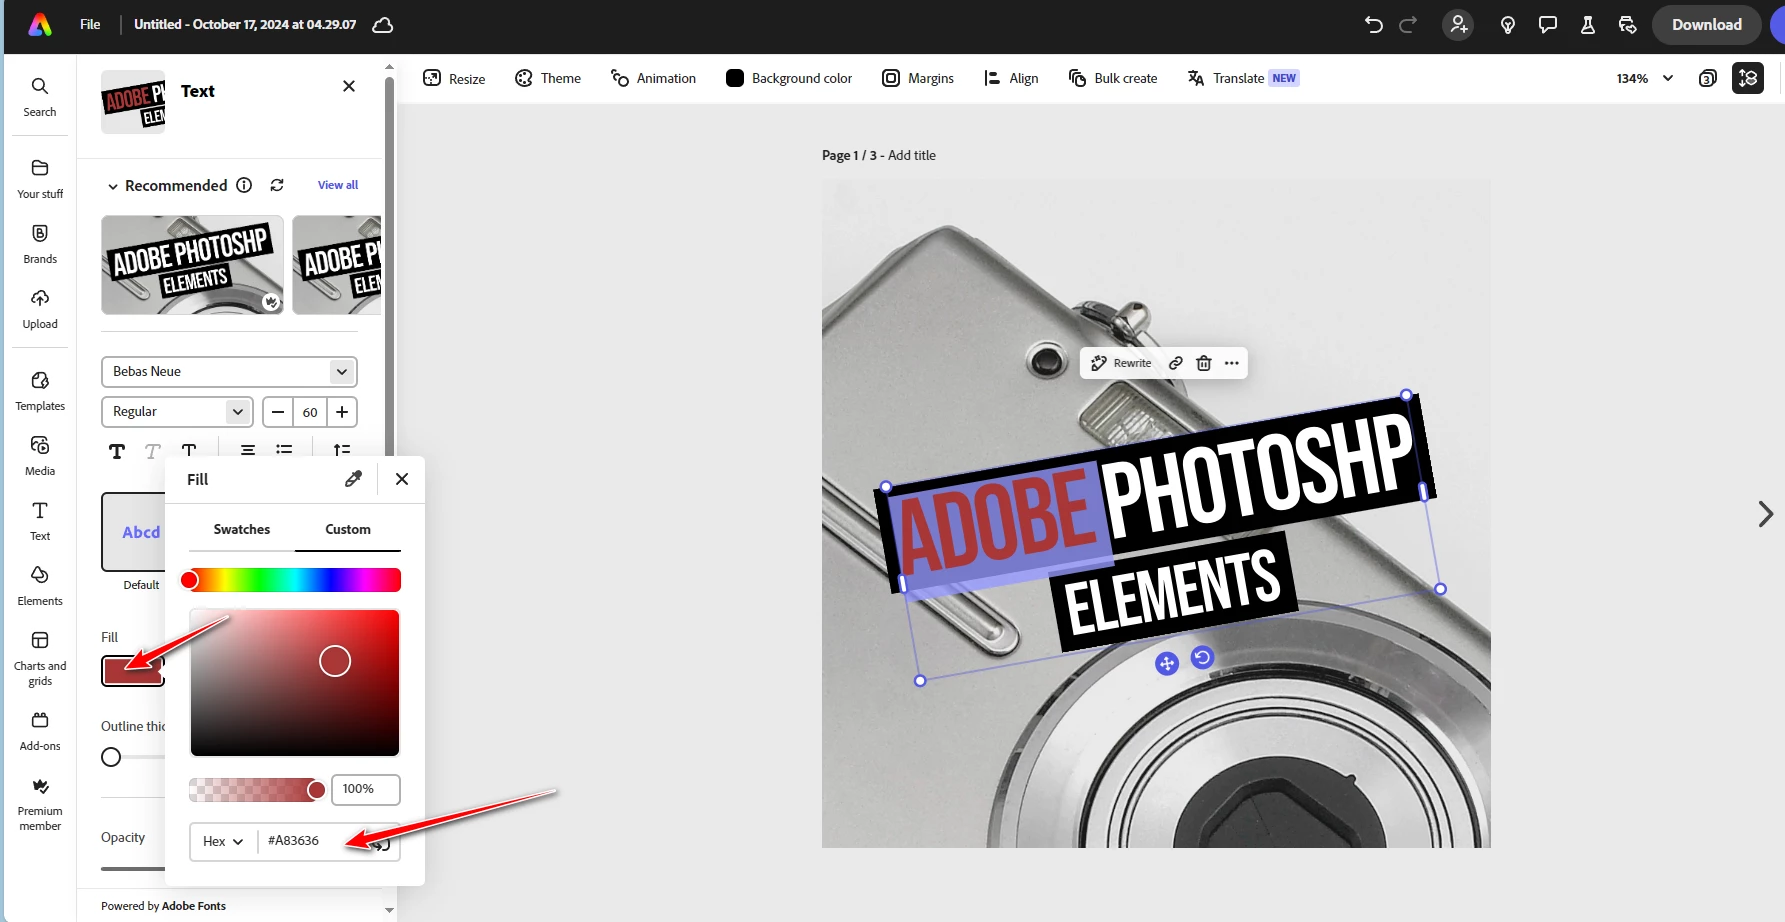
Task: Adjust the color opacity slider handle
Action: [316, 790]
